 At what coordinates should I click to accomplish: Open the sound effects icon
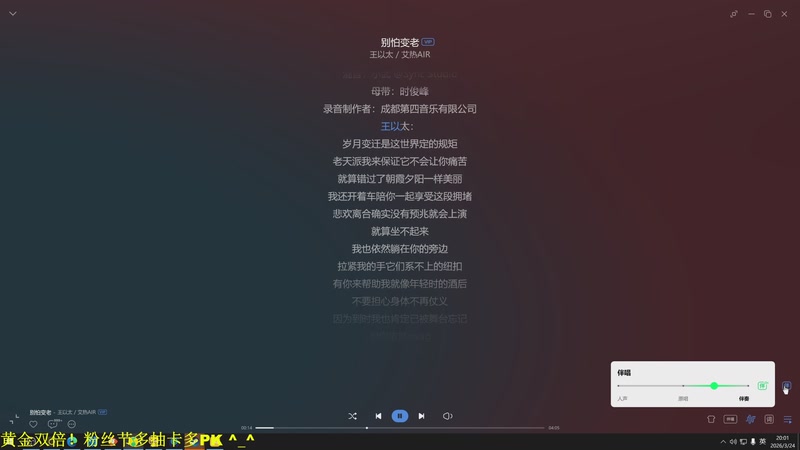click(751, 419)
